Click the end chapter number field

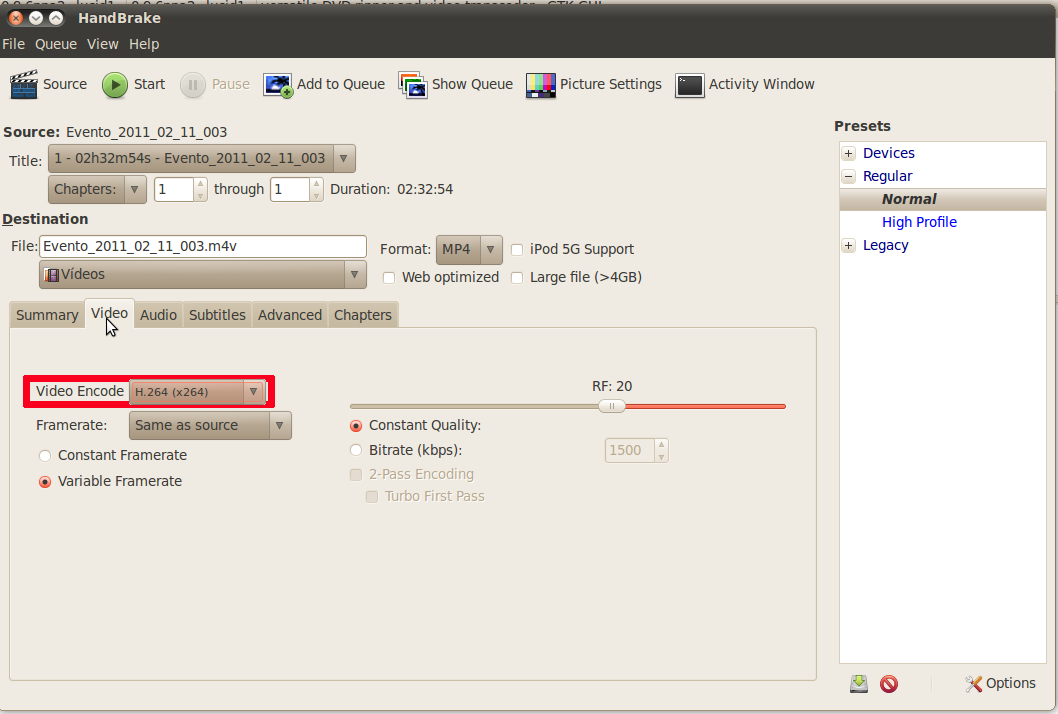pyautogui.click(x=290, y=190)
